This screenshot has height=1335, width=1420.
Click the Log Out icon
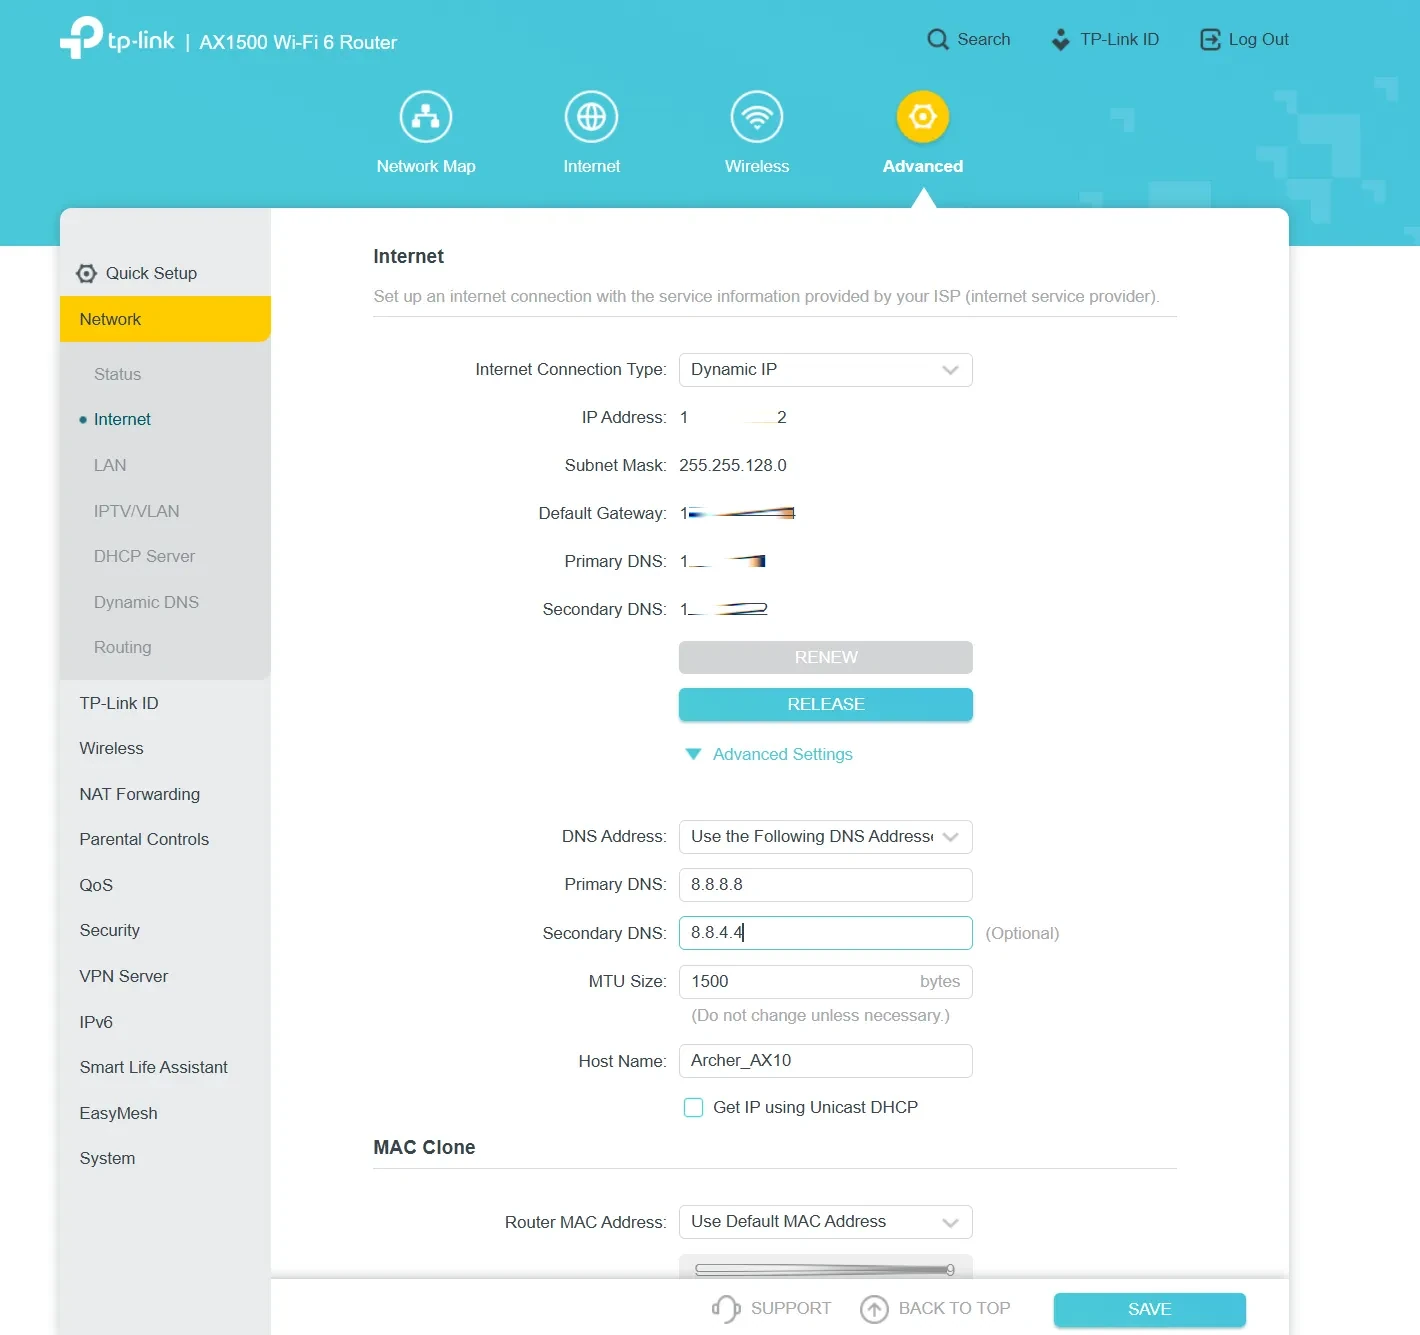click(x=1210, y=40)
